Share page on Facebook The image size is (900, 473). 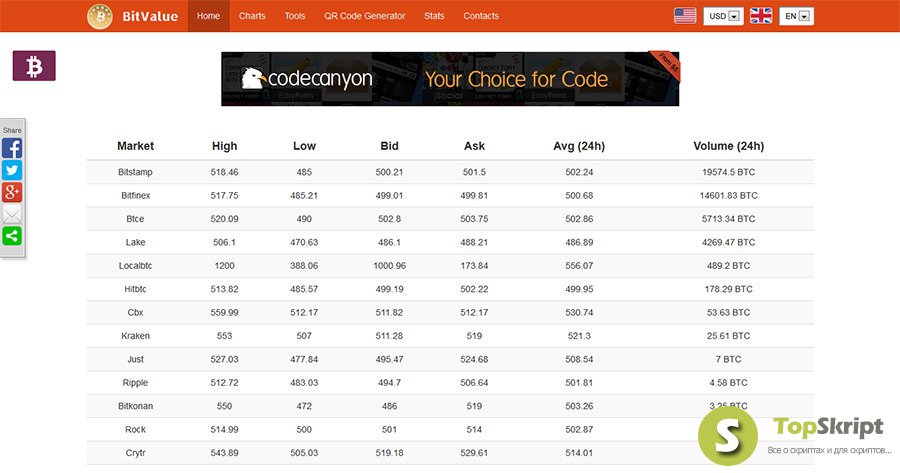pyautogui.click(x=12, y=148)
